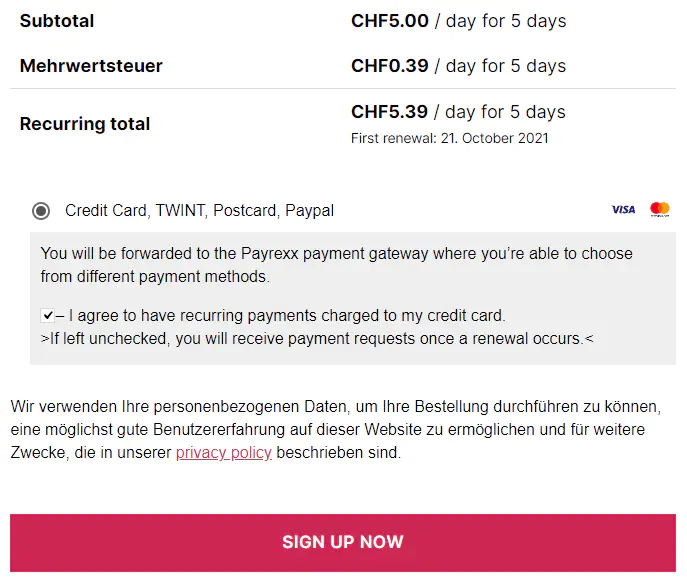Click the Payrexx payment gateway description
687x585 pixels.
click(x=336, y=264)
